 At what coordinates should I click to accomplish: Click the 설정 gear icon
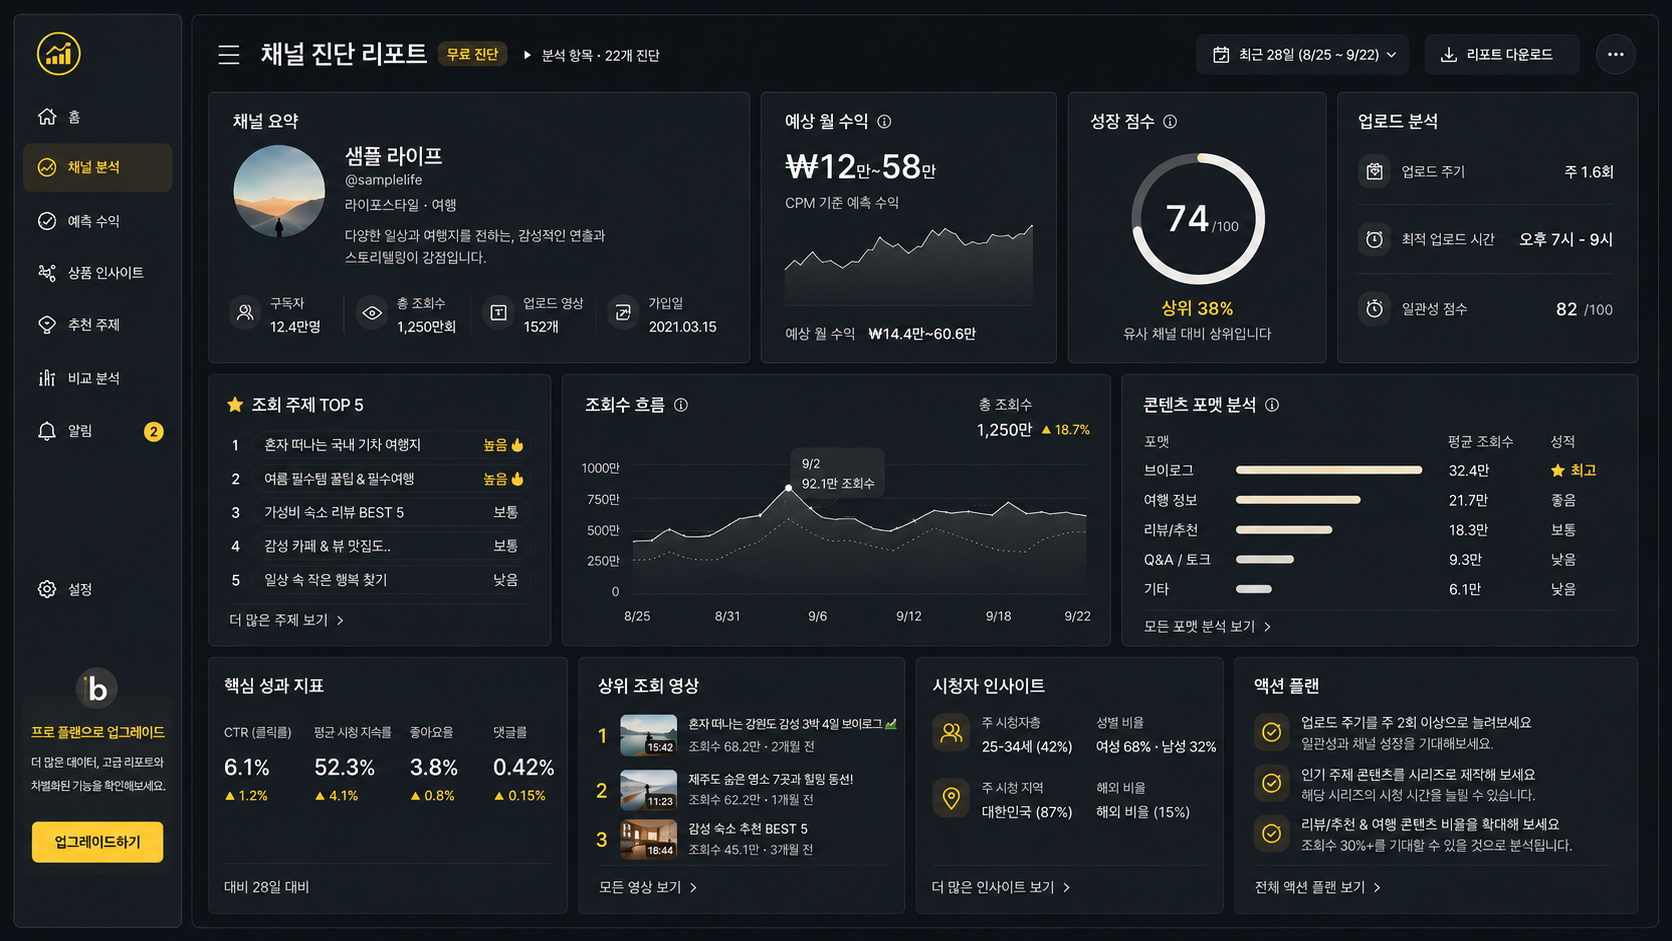pyautogui.click(x=47, y=589)
